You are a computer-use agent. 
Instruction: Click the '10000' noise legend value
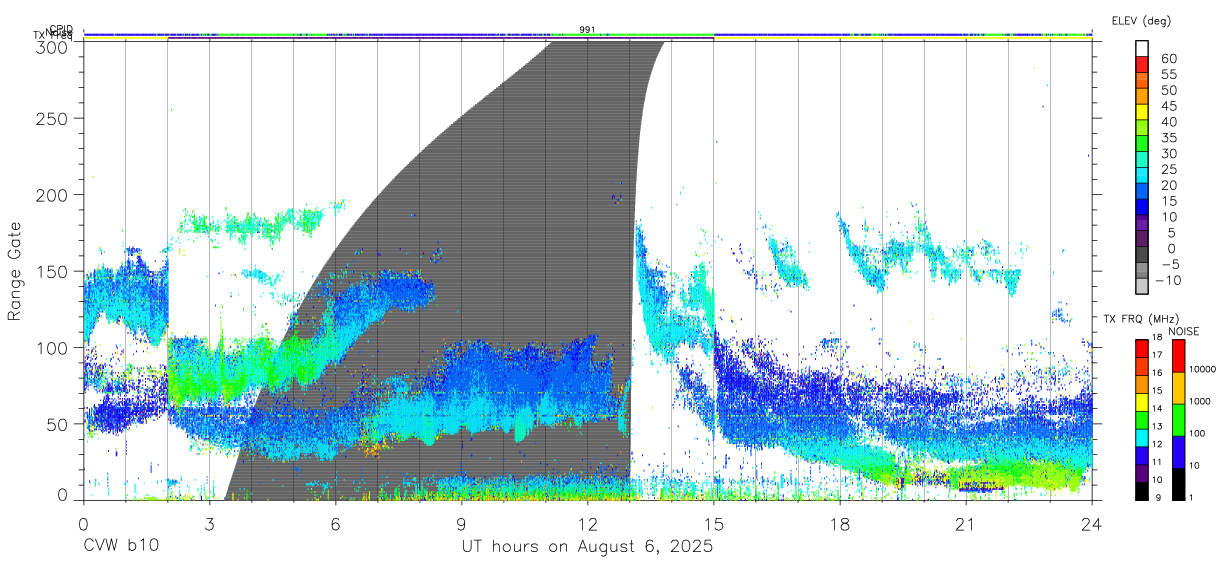(x=1205, y=369)
